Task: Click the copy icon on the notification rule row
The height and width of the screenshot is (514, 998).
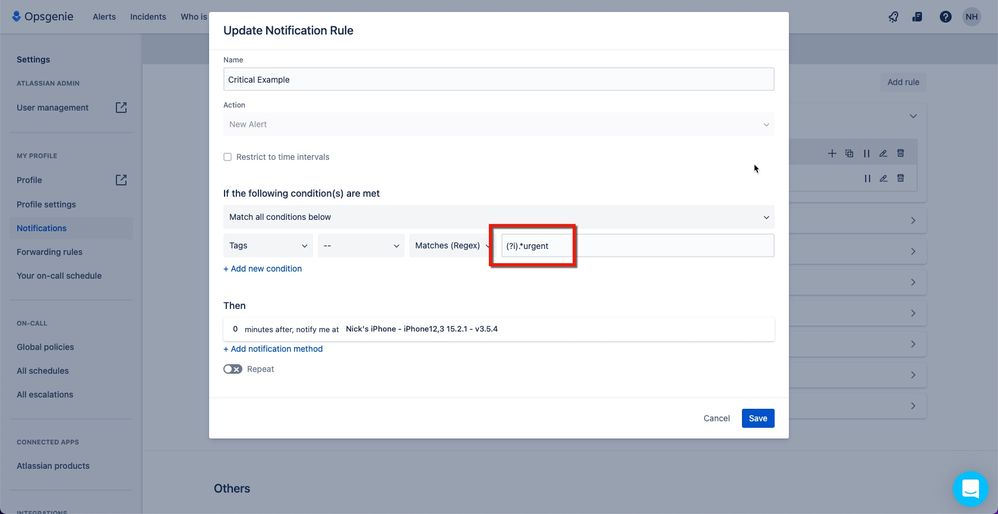Action: coord(849,153)
